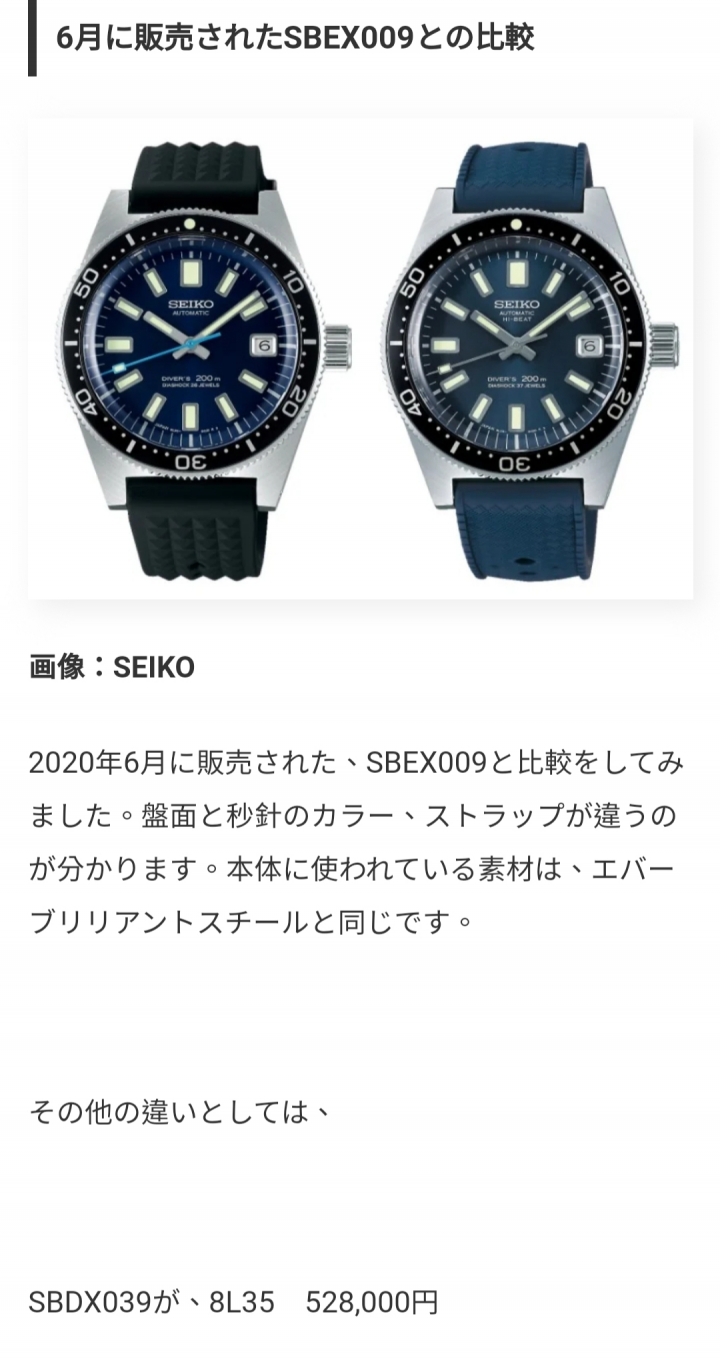Viewport: 720px width, 1360px height.
Task: Tap the 8L35 caliber text
Action: pos(242,1303)
